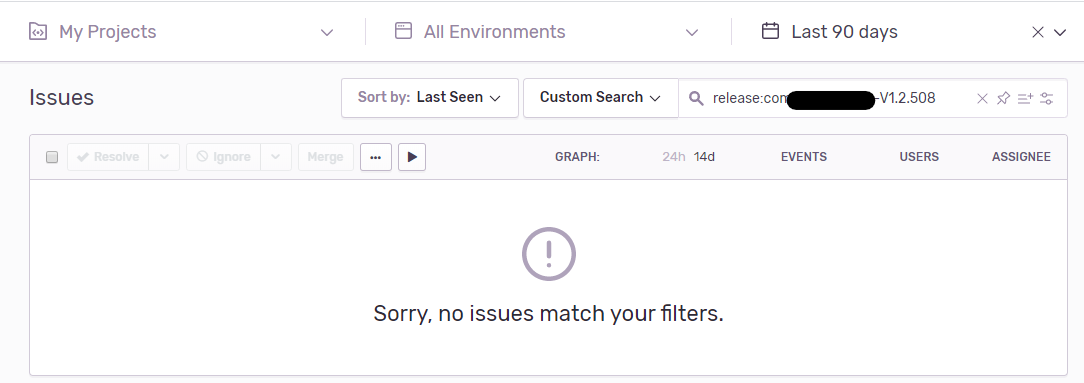The height and width of the screenshot is (383, 1084).
Task: Click the search magnifier icon
Action: [697, 98]
